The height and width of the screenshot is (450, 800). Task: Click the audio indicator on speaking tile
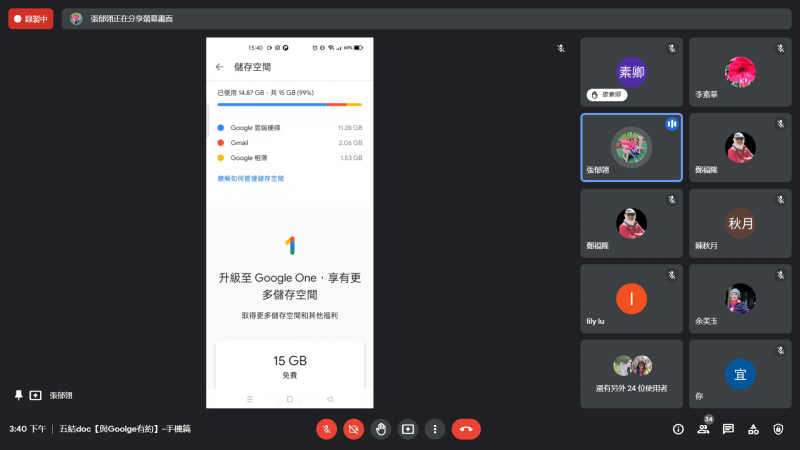(x=671, y=123)
